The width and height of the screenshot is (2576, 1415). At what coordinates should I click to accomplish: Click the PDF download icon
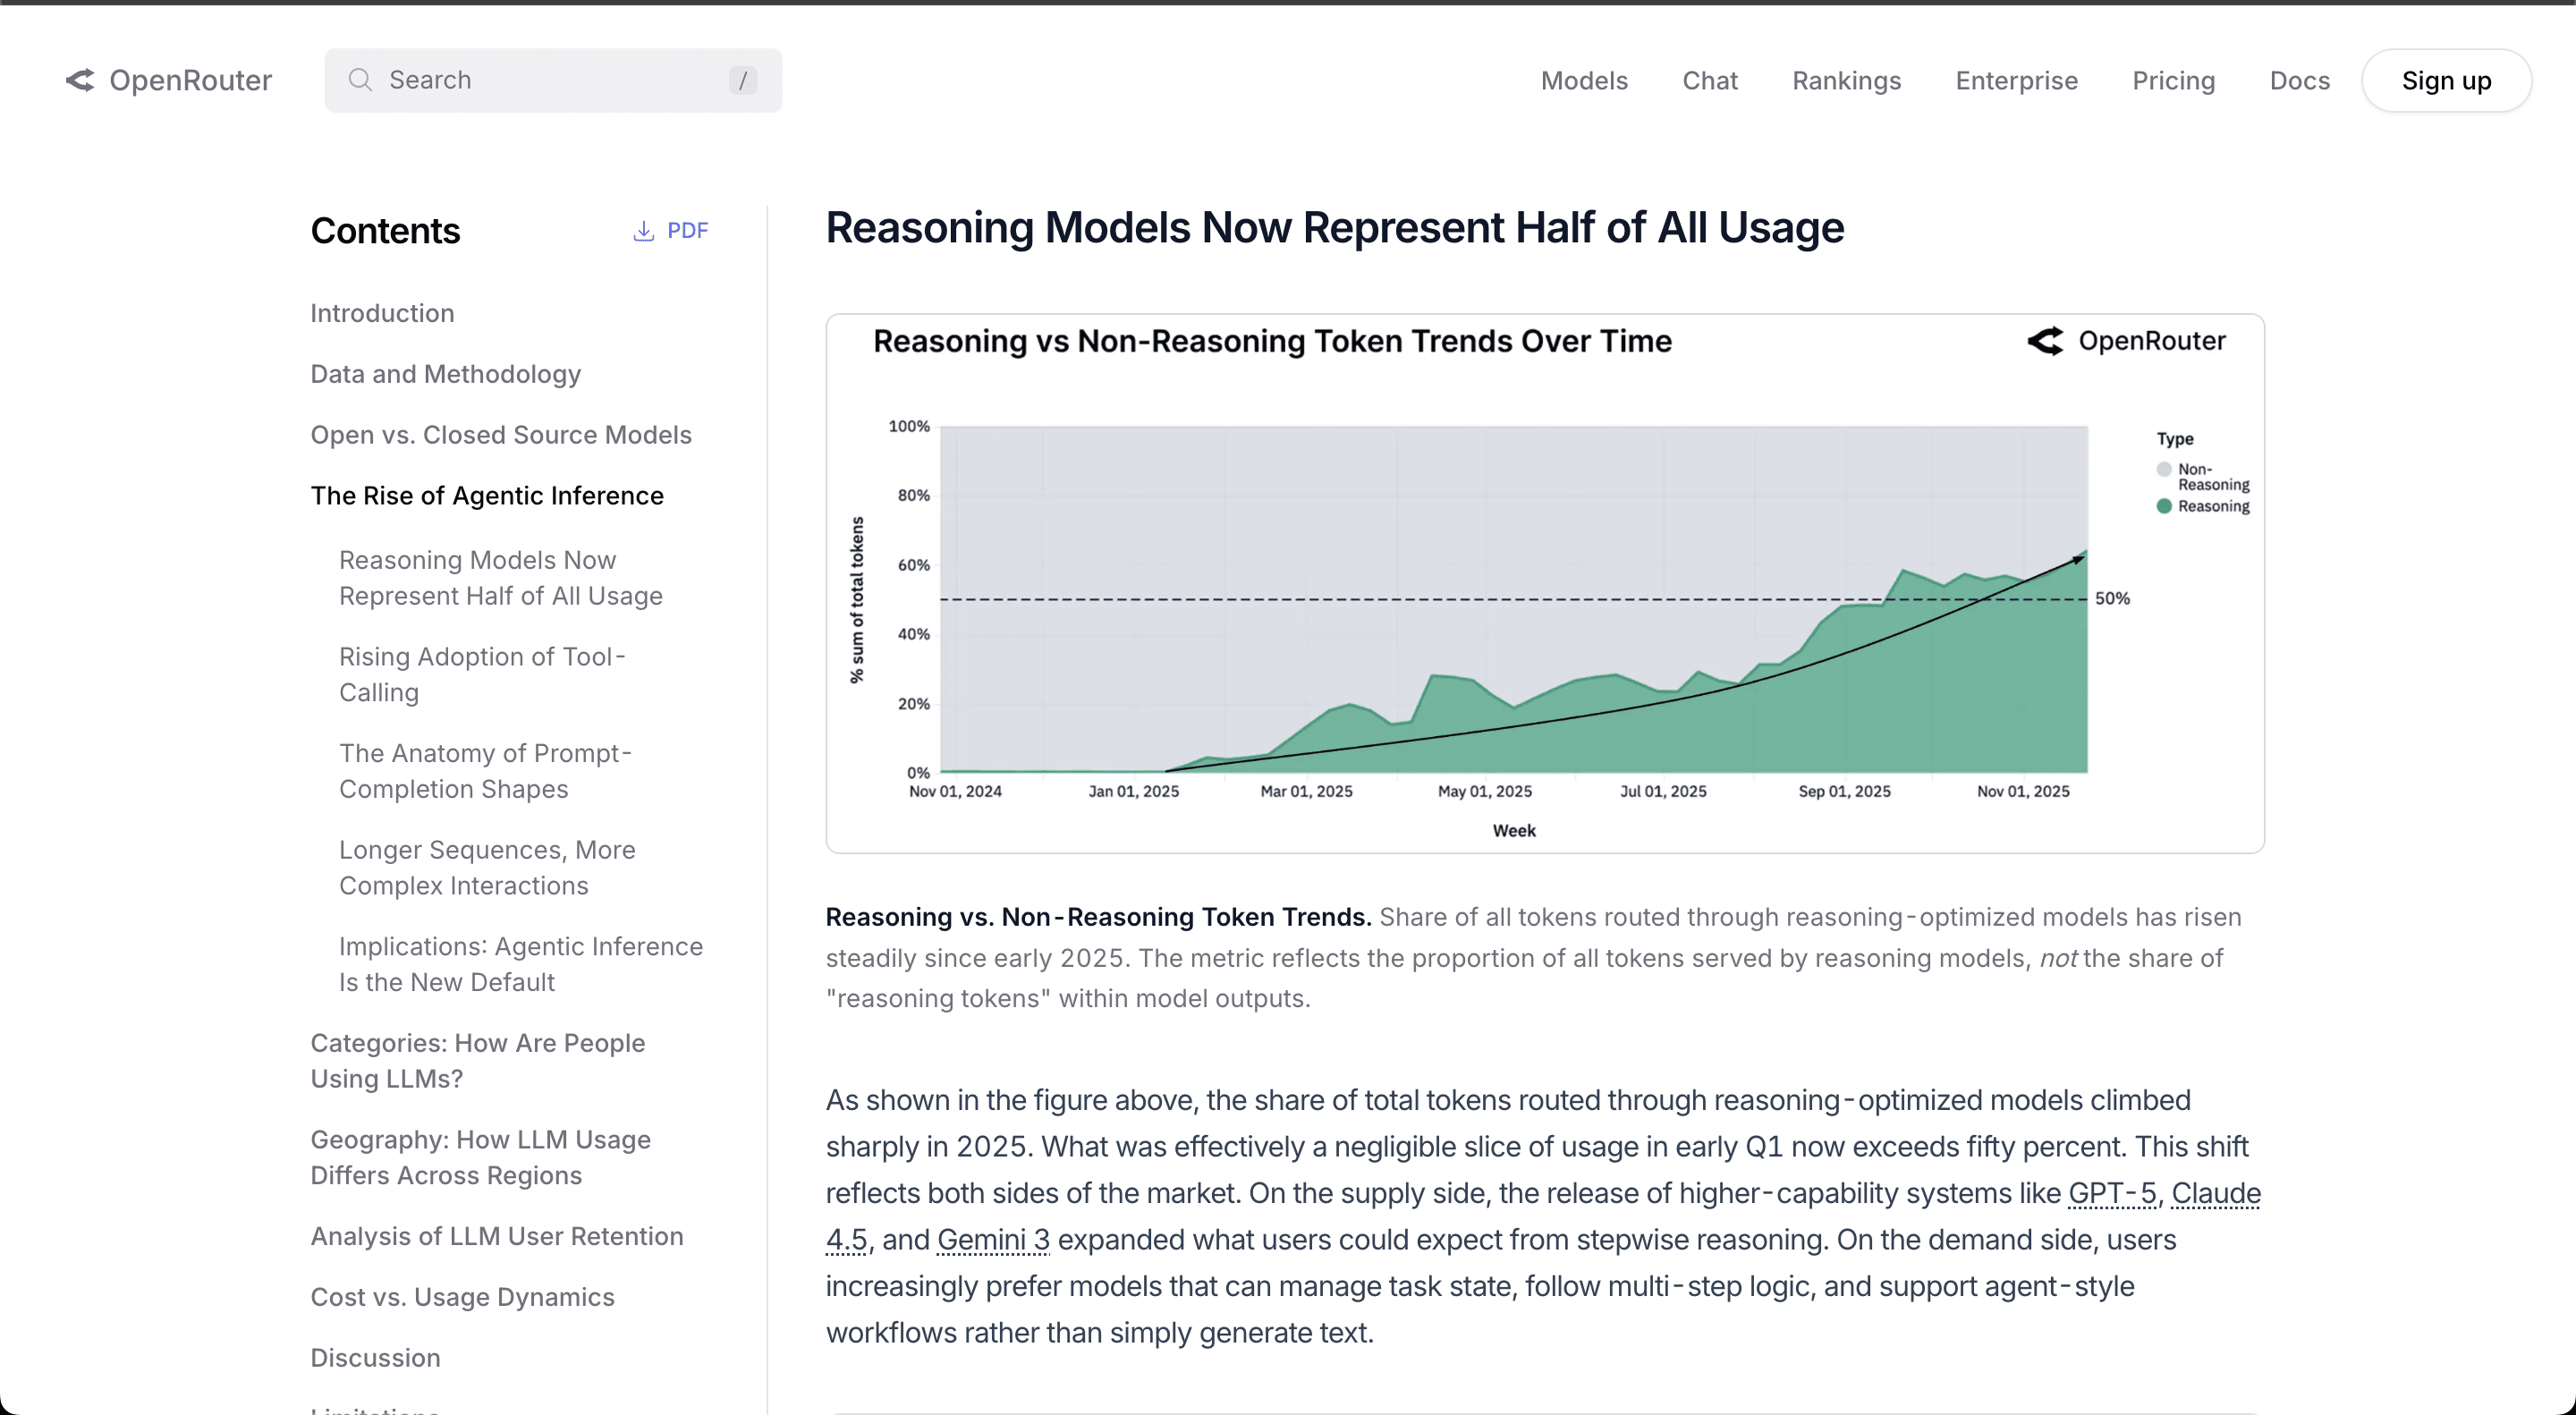tap(644, 231)
